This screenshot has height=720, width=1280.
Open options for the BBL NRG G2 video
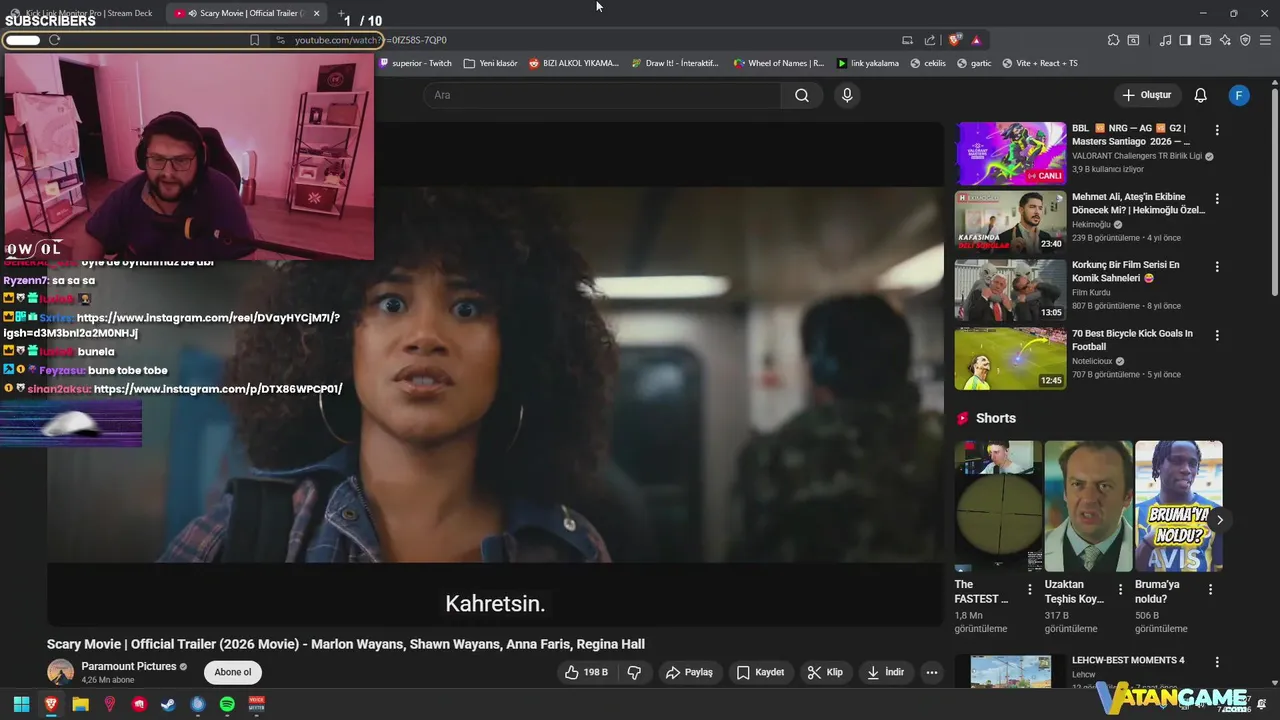click(1217, 130)
